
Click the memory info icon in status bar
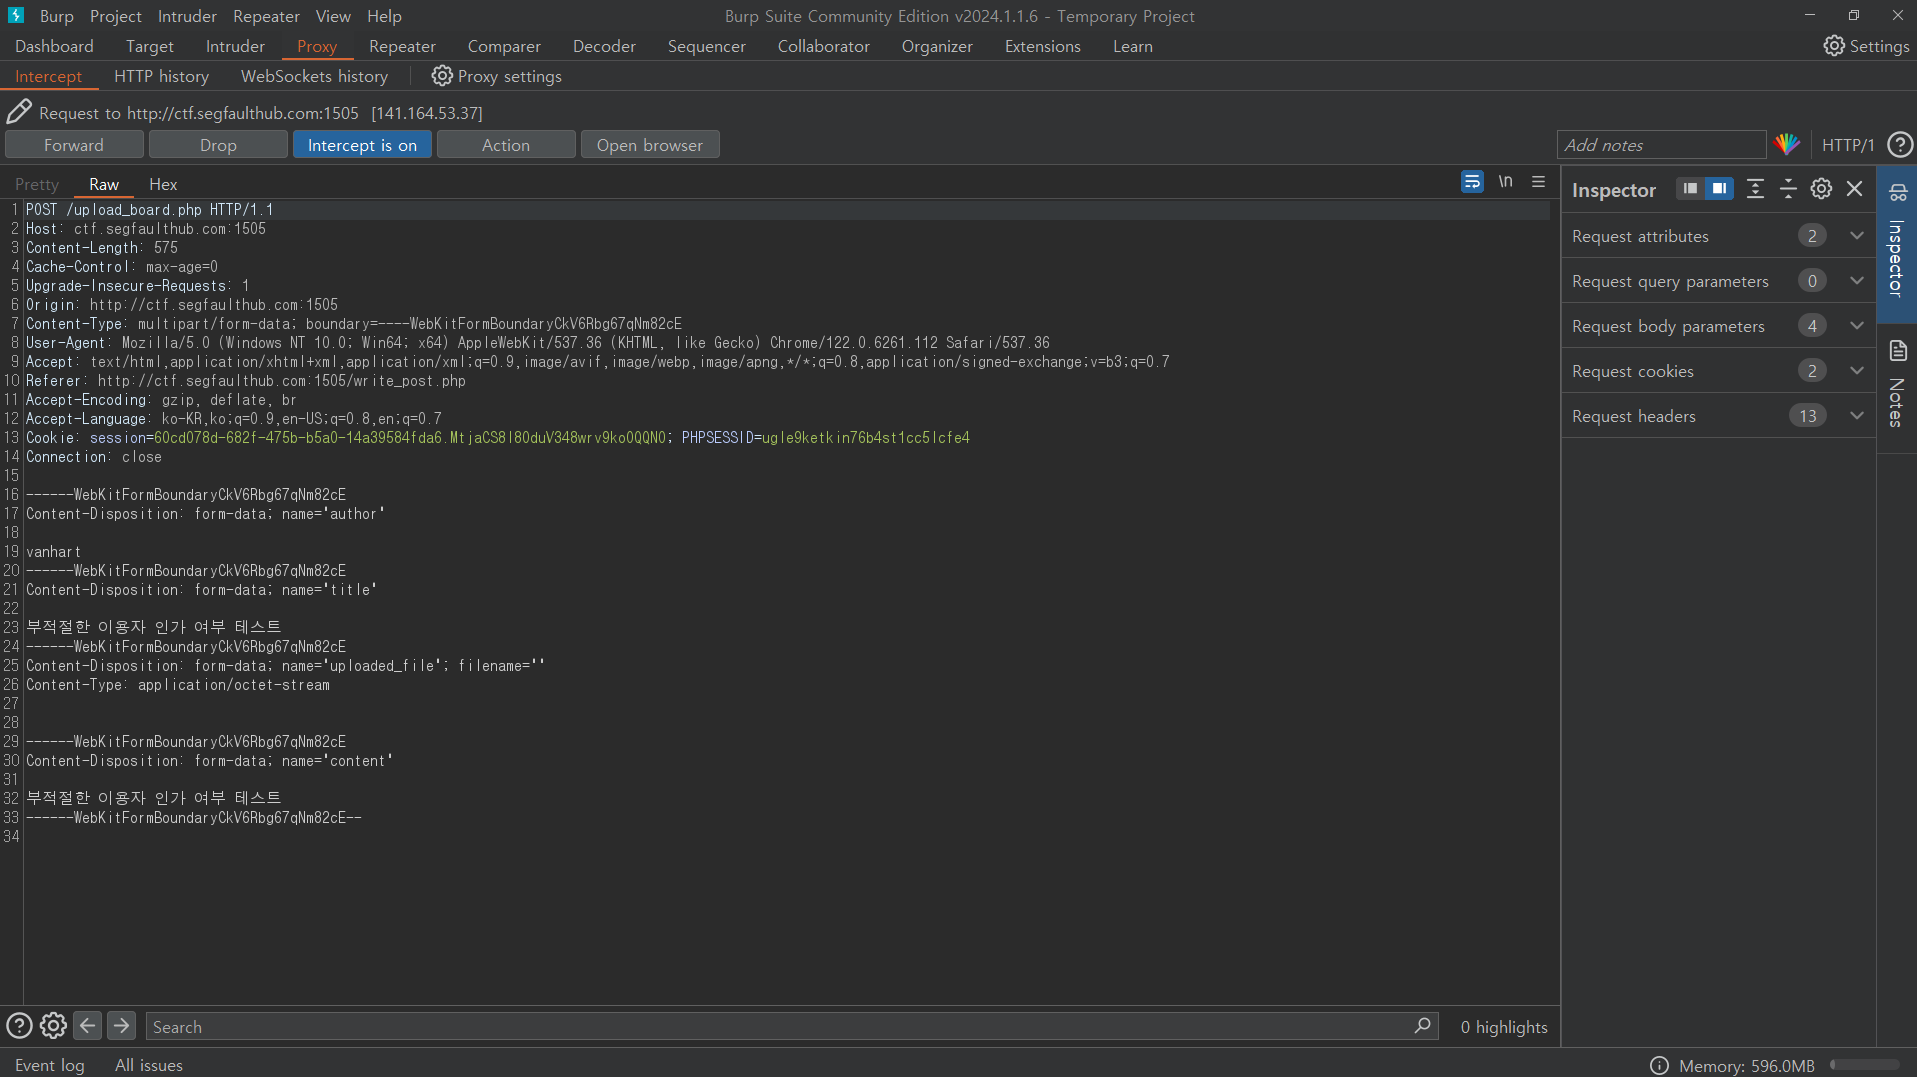(1659, 1066)
